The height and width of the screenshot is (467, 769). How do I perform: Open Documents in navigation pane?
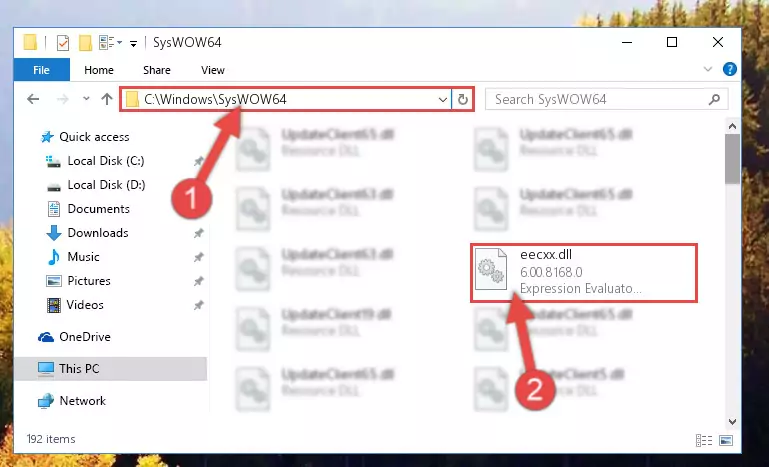tap(99, 209)
